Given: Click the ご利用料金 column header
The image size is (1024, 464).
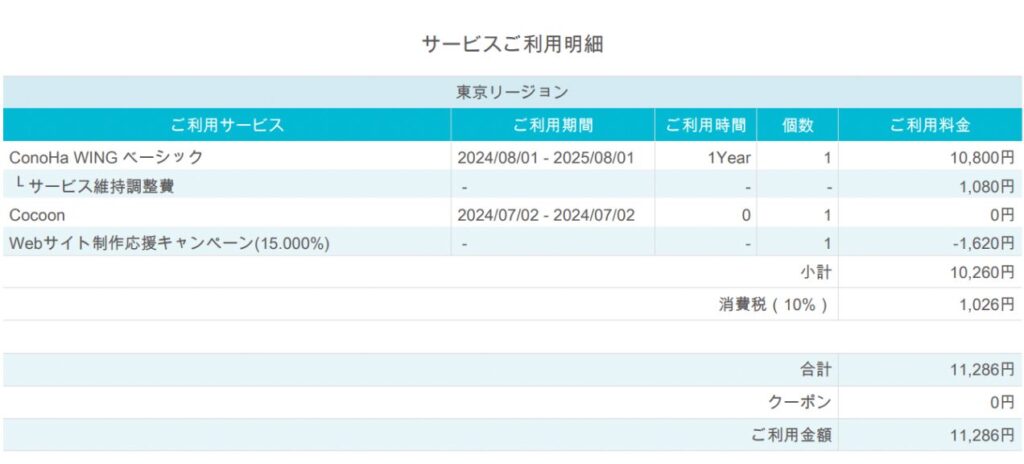Looking at the screenshot, I should click(930, 125).
